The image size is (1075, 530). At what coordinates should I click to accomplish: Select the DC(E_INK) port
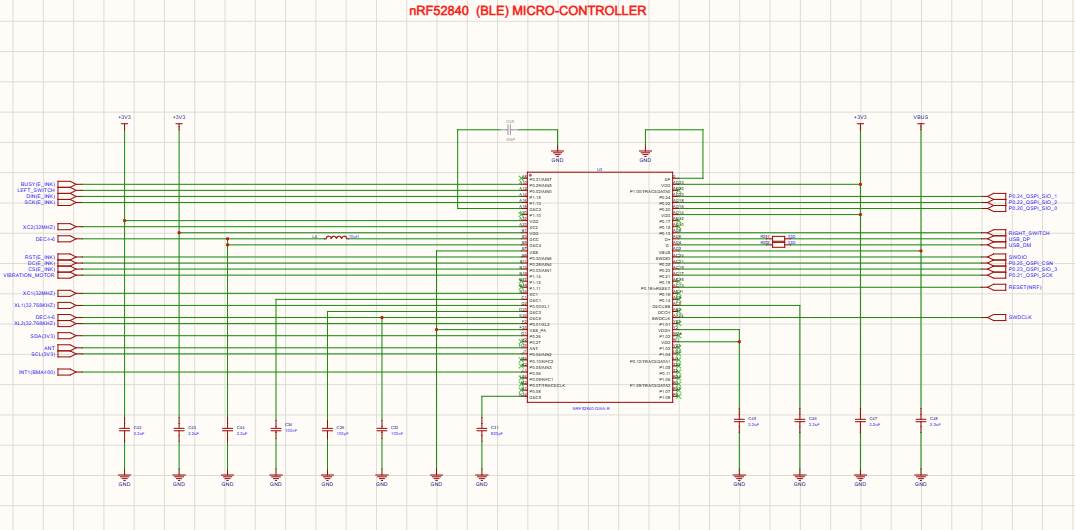pos(67,263)
